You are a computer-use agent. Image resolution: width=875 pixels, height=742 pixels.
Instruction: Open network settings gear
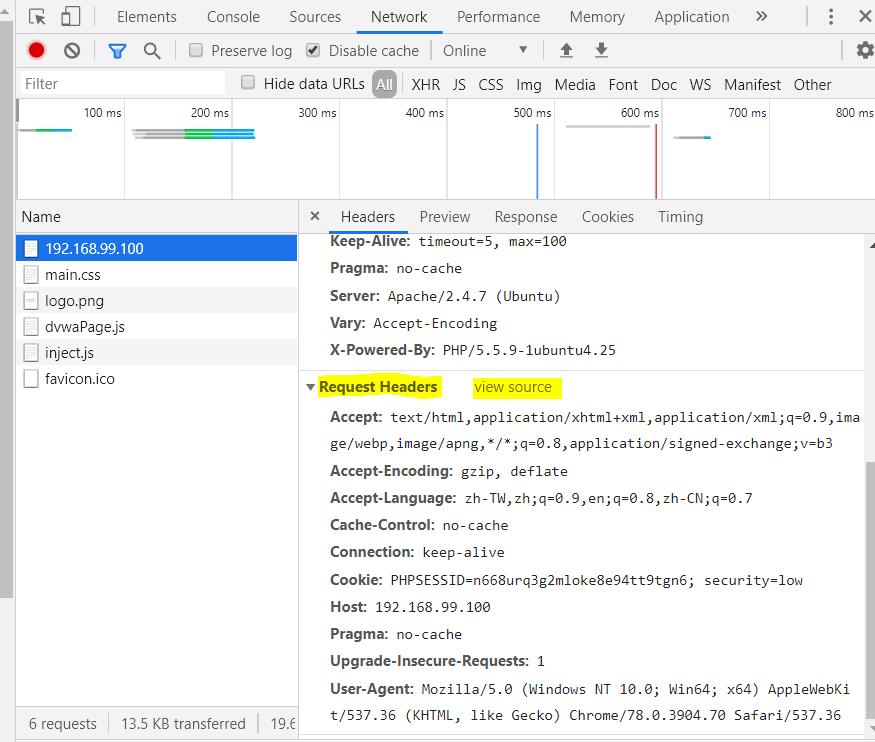[x=866, y=50]
